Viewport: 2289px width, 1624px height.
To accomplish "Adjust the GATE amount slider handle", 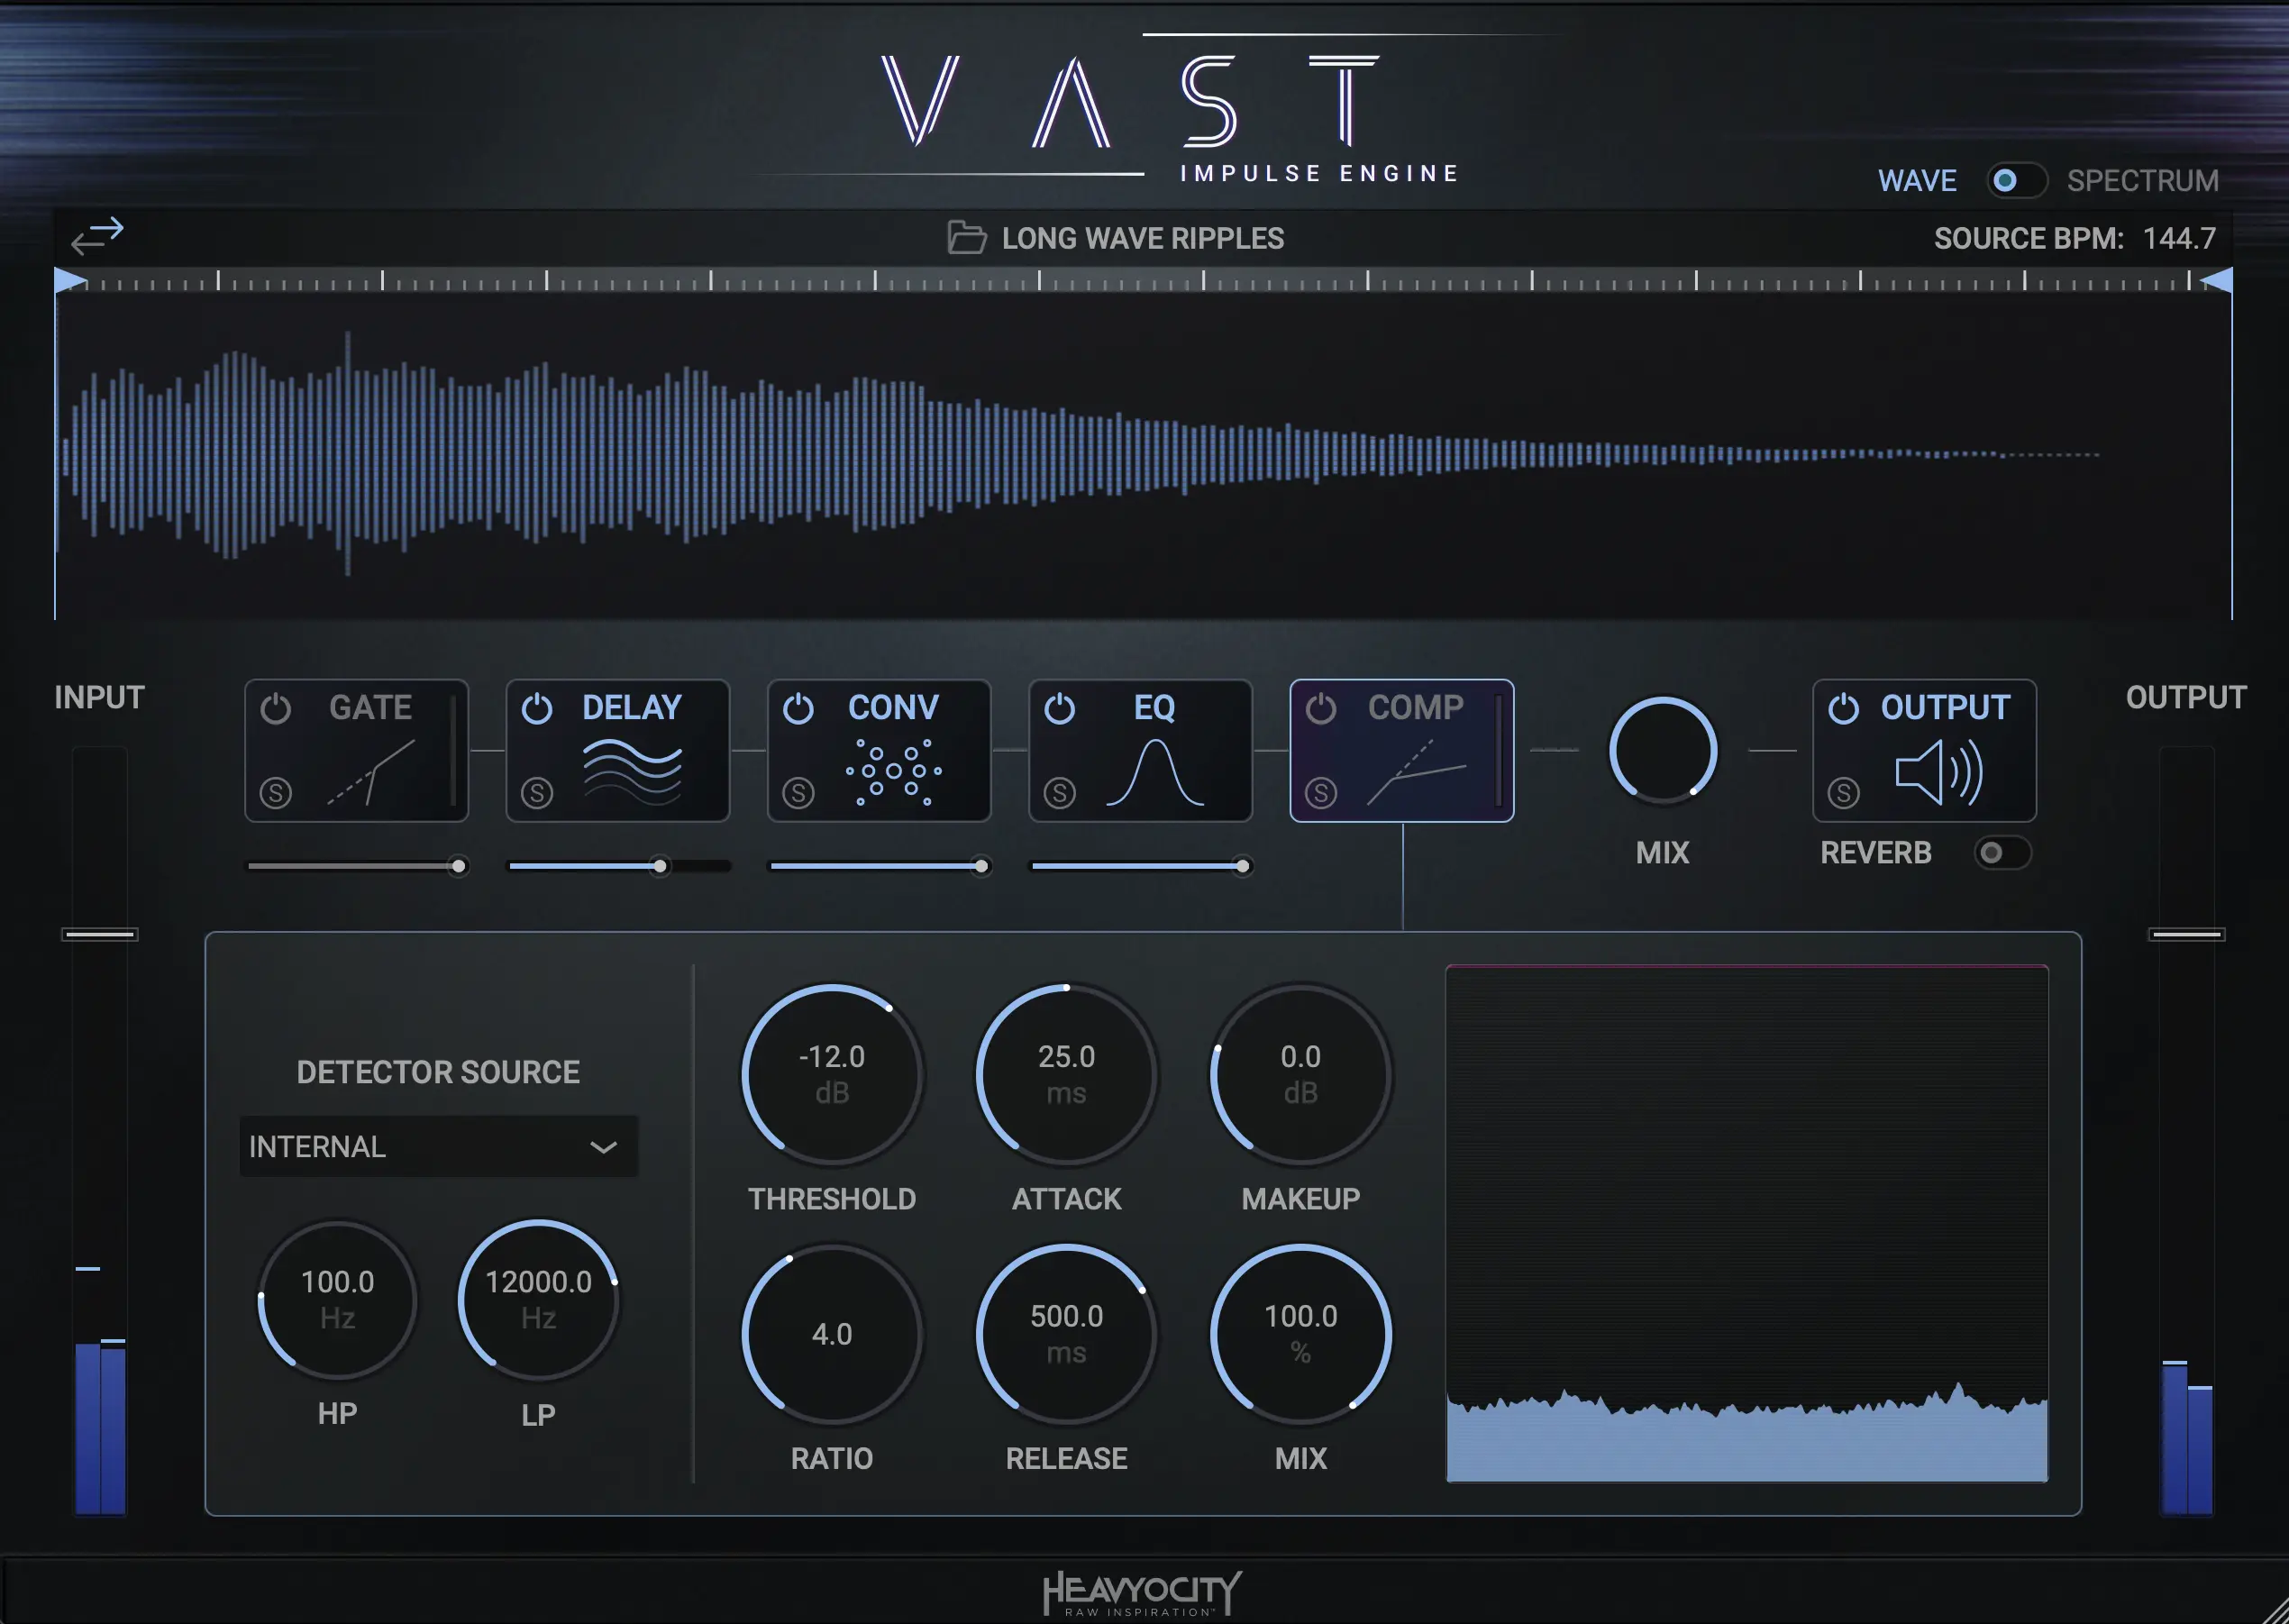I will (x=458, y=866).
